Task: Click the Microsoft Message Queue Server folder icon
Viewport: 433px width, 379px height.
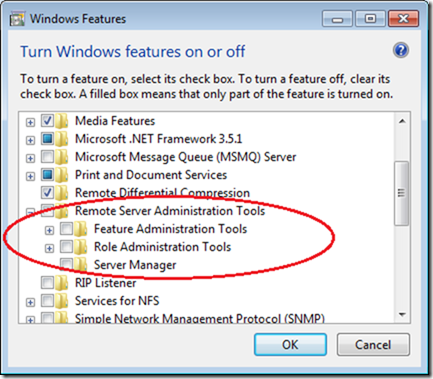Action: click(x=62, y=157)
